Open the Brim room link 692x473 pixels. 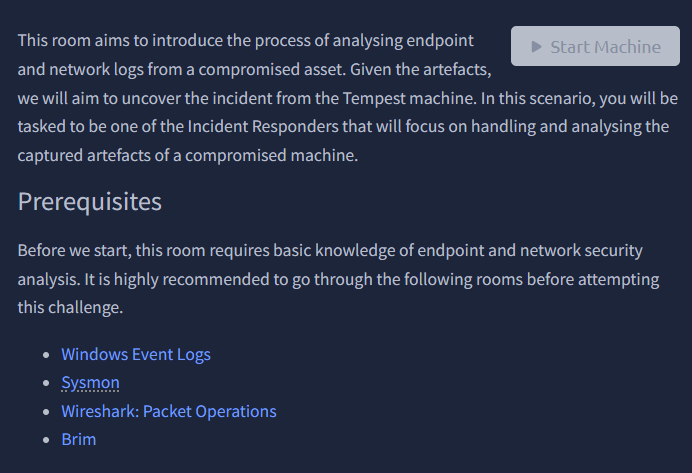point(78,439)
